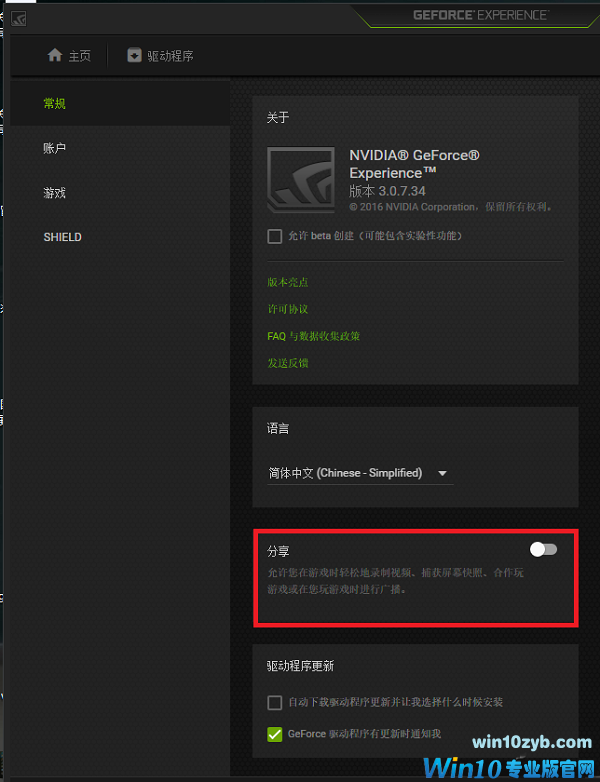Viewport: 600px width, 782px height.
Task: Check the auto-download driver updates checkbox
Action: click(275, 703)
